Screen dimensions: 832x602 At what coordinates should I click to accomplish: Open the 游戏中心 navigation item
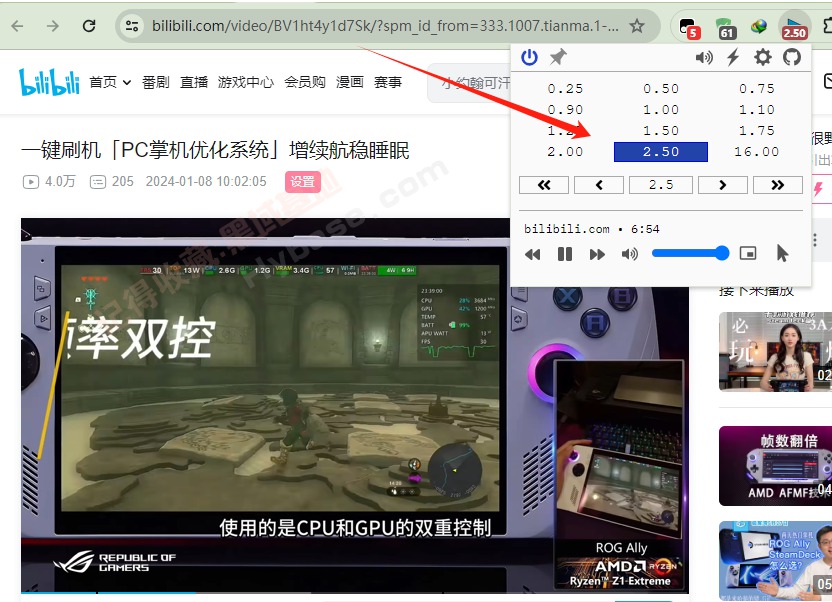point(246,82)
